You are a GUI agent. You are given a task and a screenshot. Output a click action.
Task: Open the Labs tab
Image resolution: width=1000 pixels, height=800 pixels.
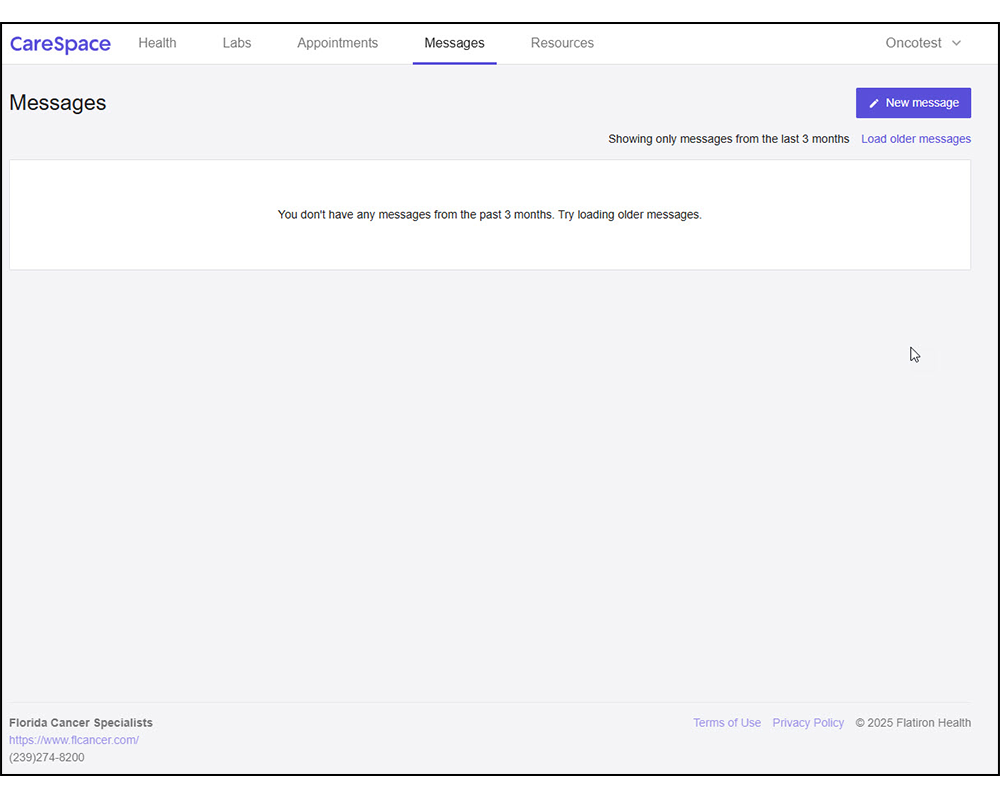236,43
